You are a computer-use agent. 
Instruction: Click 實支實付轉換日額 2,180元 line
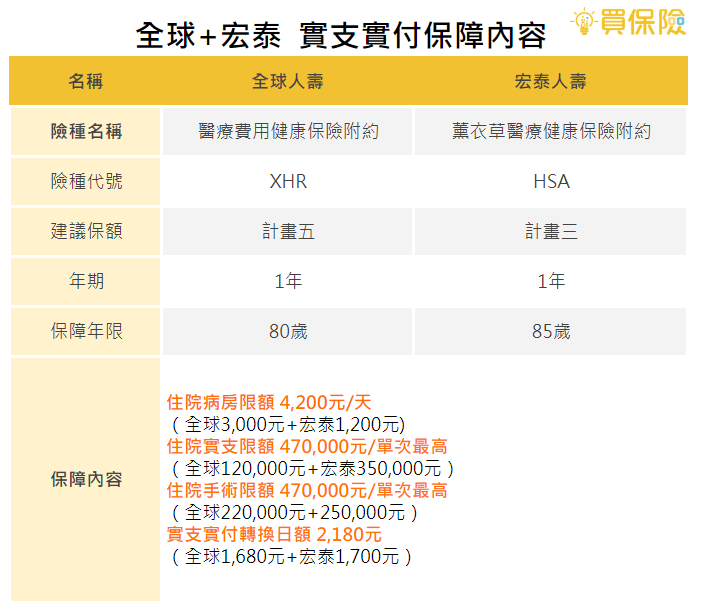[274, 534]
